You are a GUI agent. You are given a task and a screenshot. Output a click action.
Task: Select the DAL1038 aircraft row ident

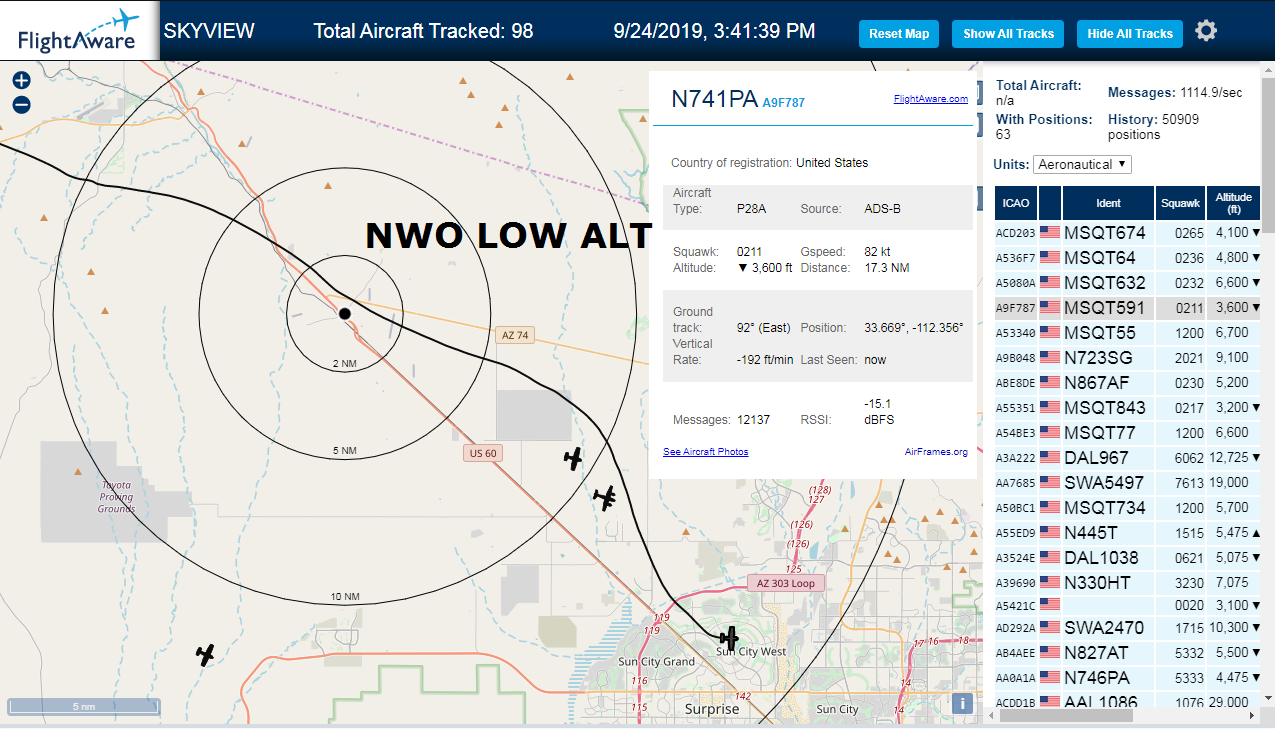[x=1101, y=558]
